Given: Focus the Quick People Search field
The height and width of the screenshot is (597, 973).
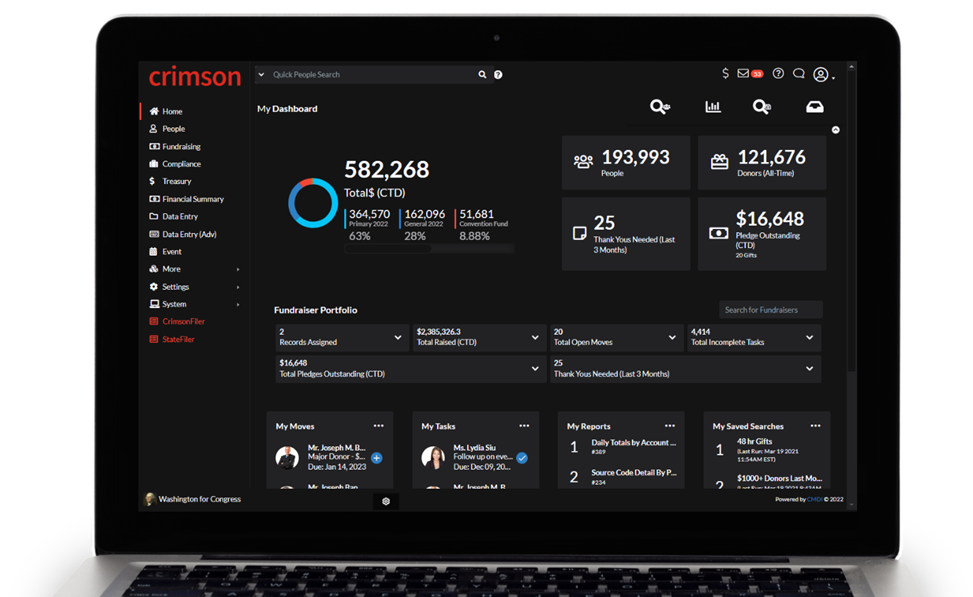Looking at the screenshot, I should pyautogui.click(x=372, y=74).
